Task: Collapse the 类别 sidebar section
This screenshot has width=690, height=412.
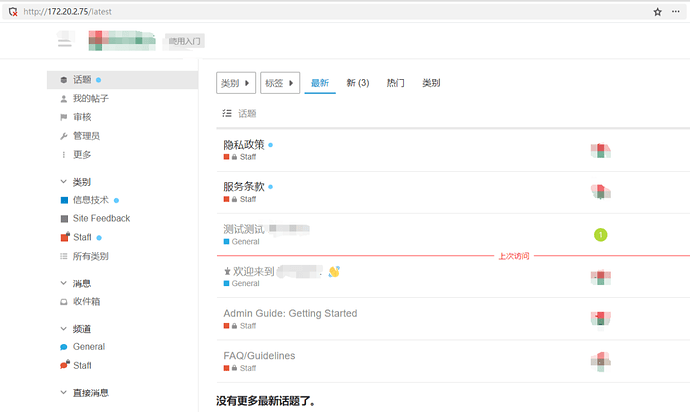Action: point(76,182)
